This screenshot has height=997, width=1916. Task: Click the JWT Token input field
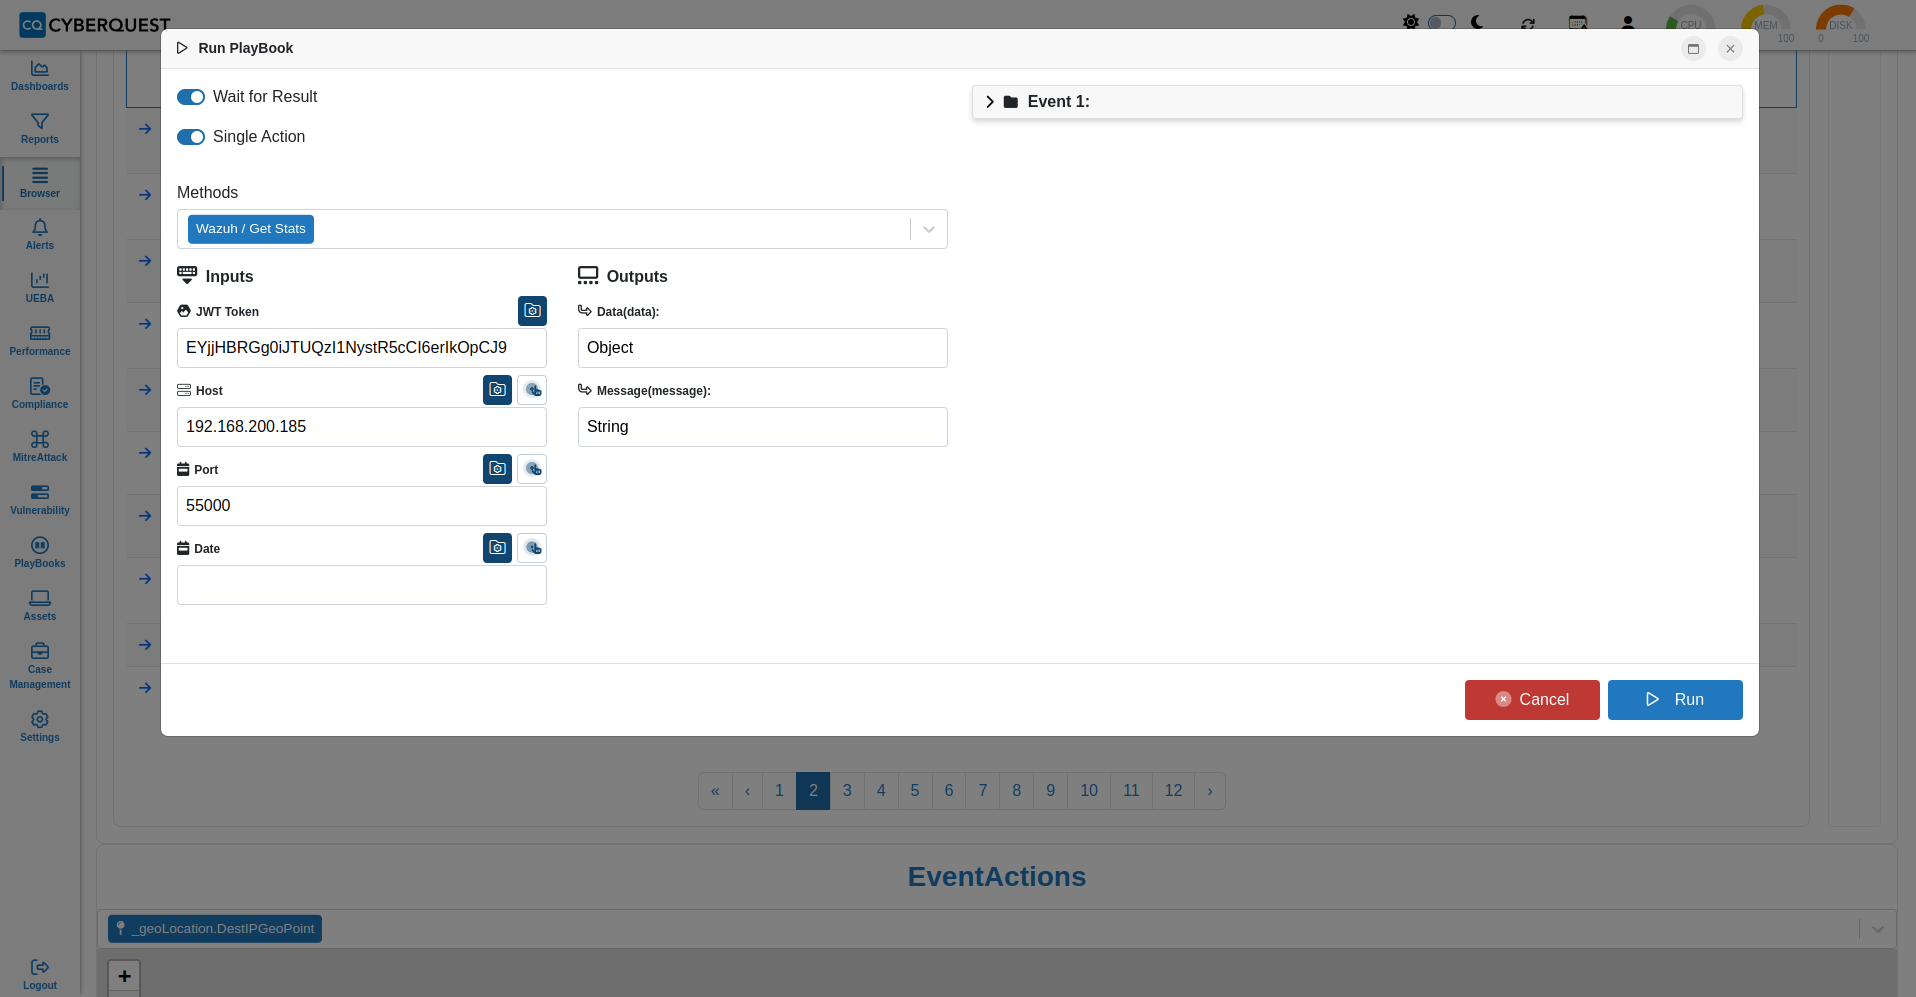(362, 348)
